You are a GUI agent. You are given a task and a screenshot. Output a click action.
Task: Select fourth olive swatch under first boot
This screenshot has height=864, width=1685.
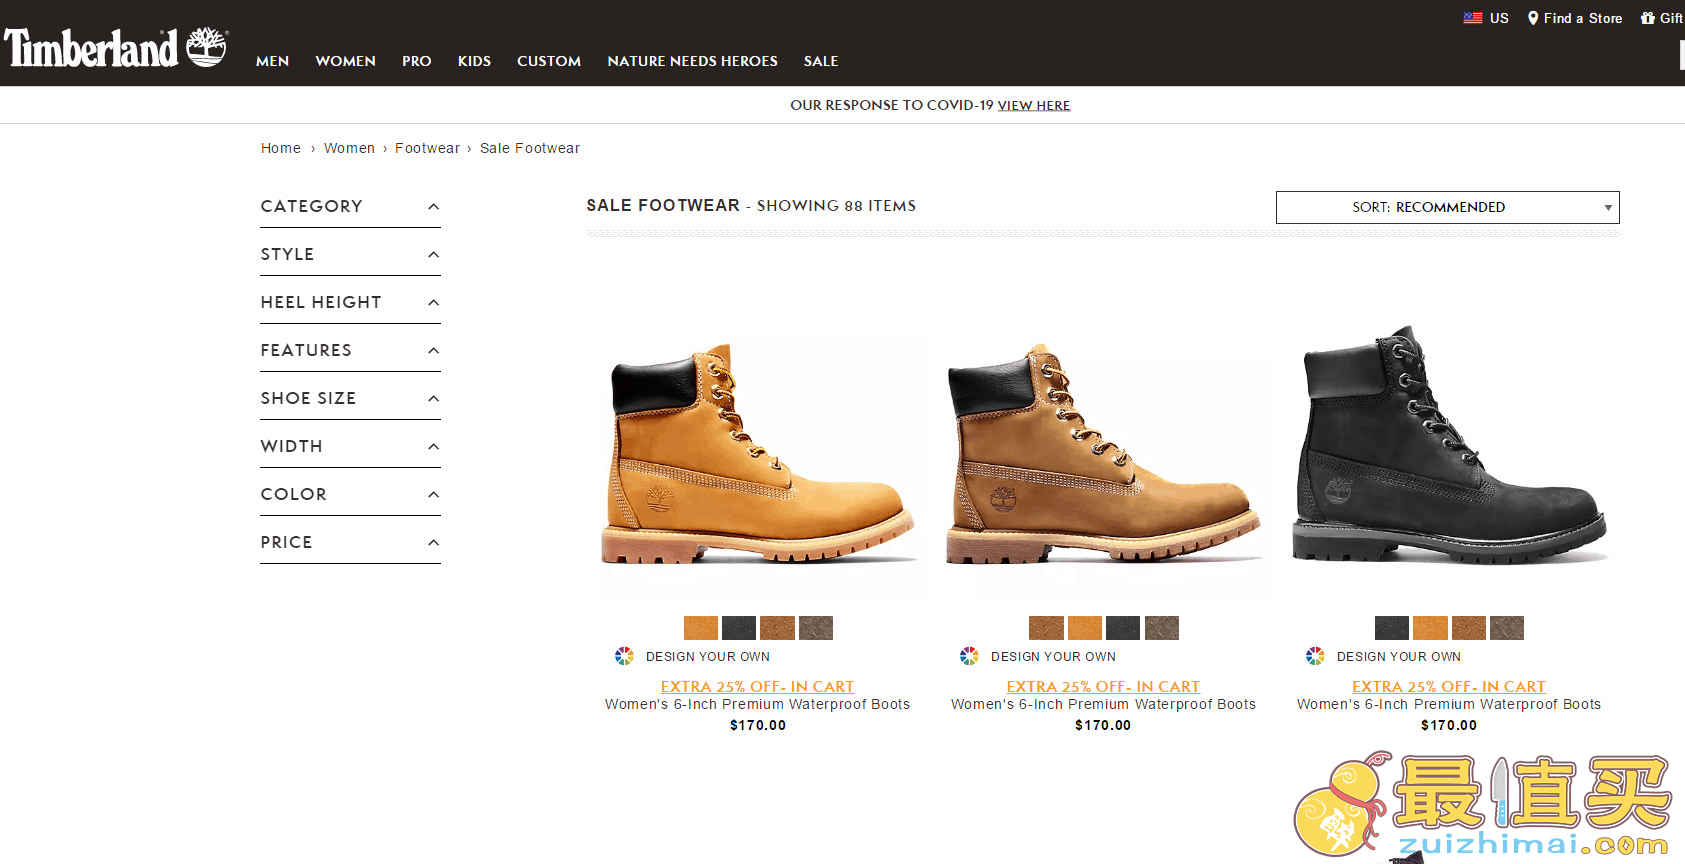tap(816, 628)
